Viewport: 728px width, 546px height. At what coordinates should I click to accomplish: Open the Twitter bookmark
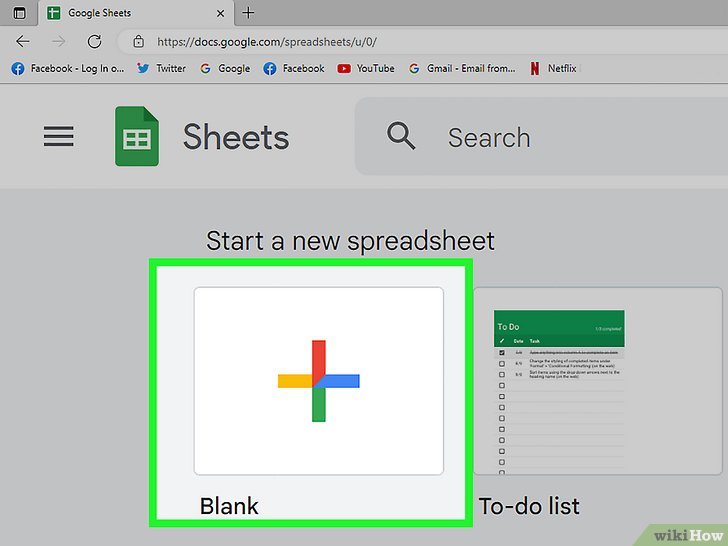point(161,69)
